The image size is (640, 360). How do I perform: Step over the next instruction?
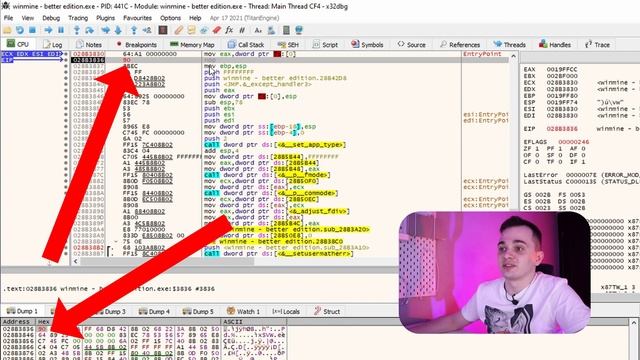point(89,30)
